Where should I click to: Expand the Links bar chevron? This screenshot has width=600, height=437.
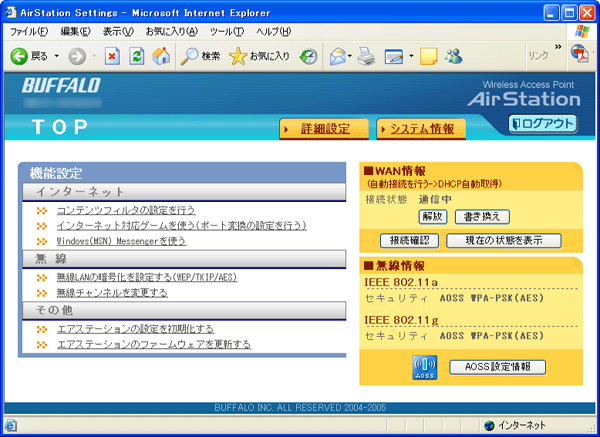558,47
